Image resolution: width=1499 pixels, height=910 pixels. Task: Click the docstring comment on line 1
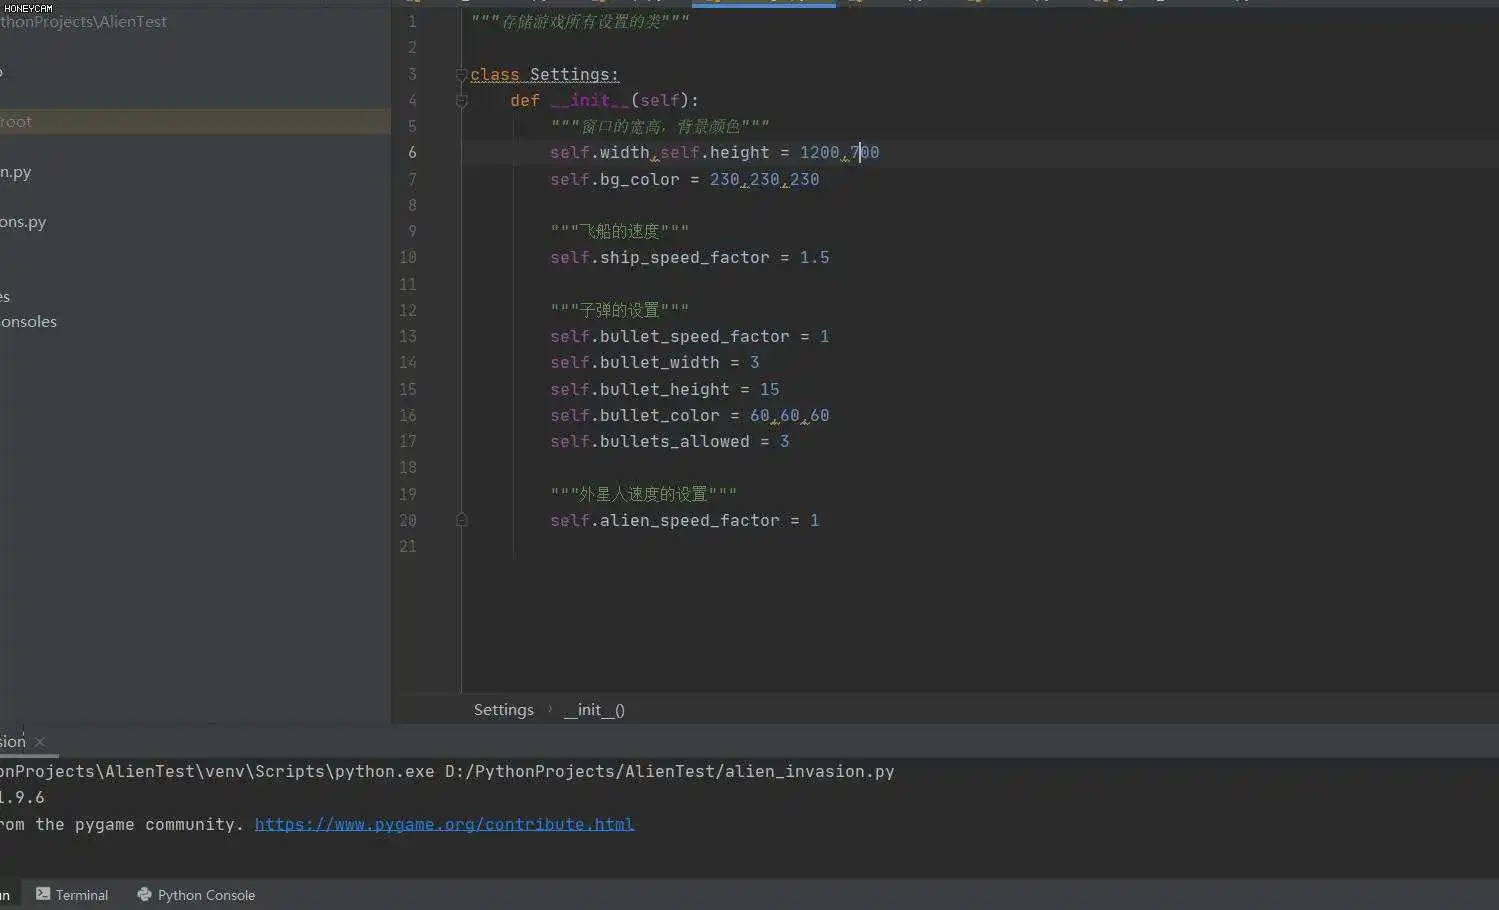tap(580, 21)
